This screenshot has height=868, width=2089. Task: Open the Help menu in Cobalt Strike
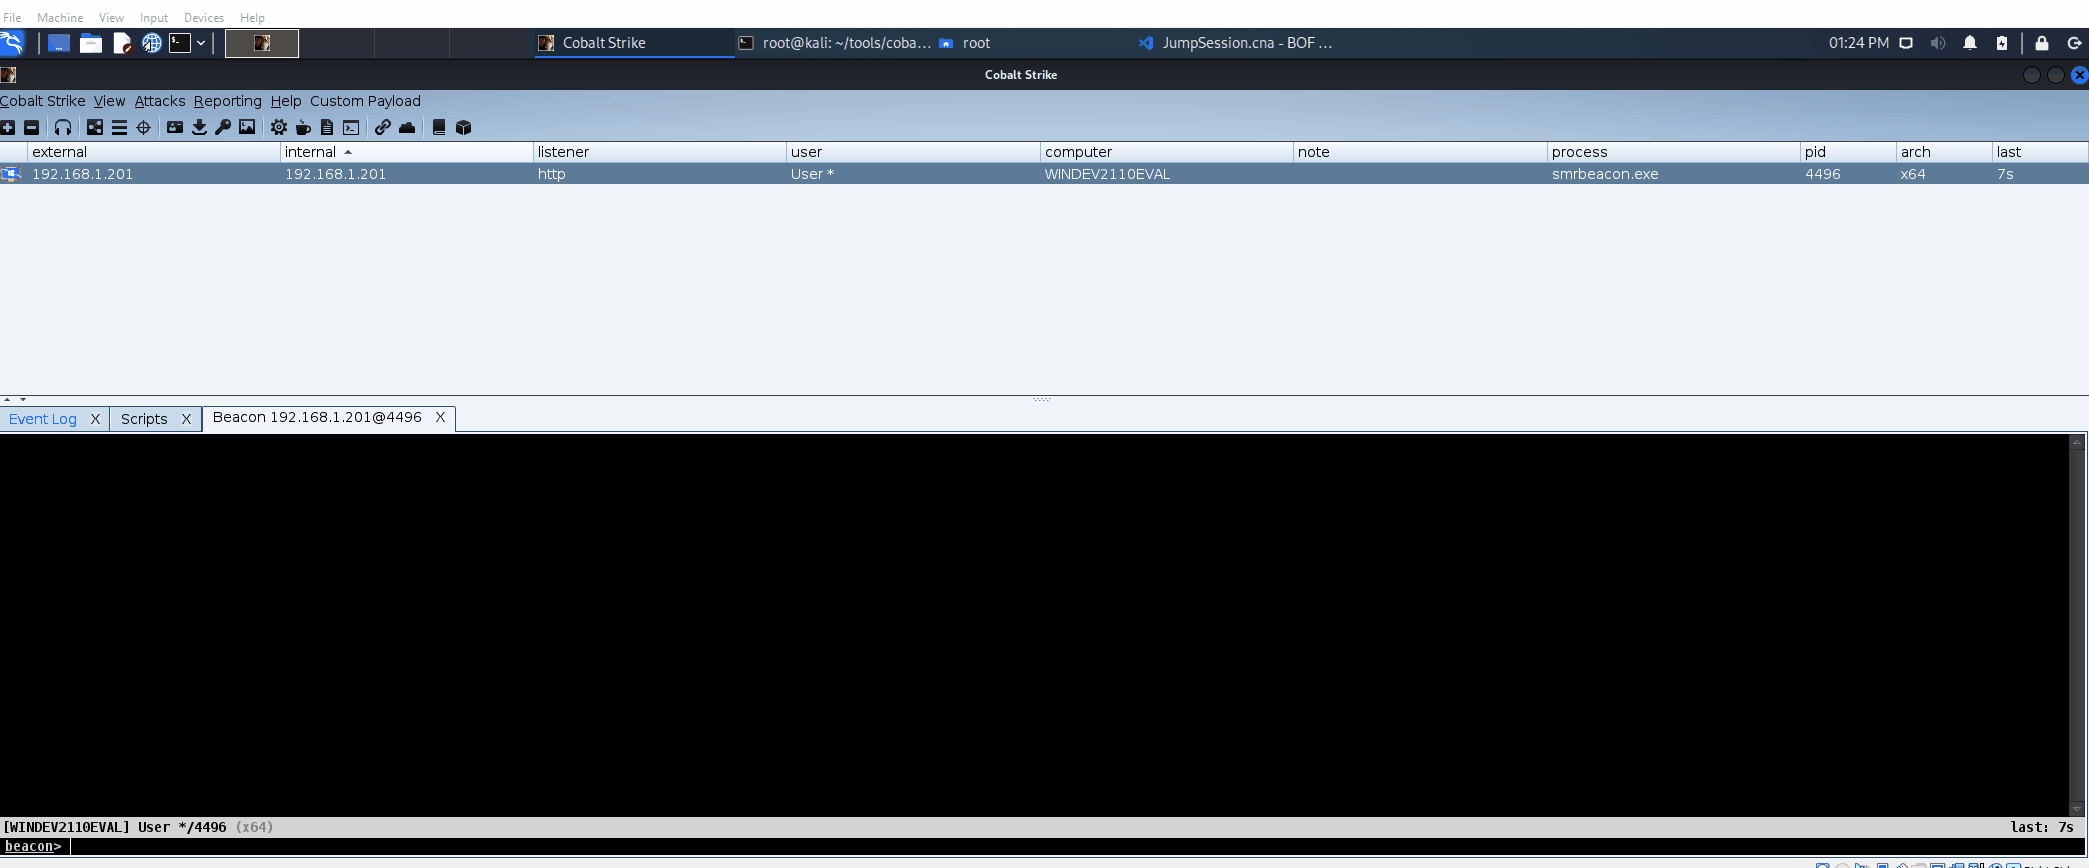286,101
